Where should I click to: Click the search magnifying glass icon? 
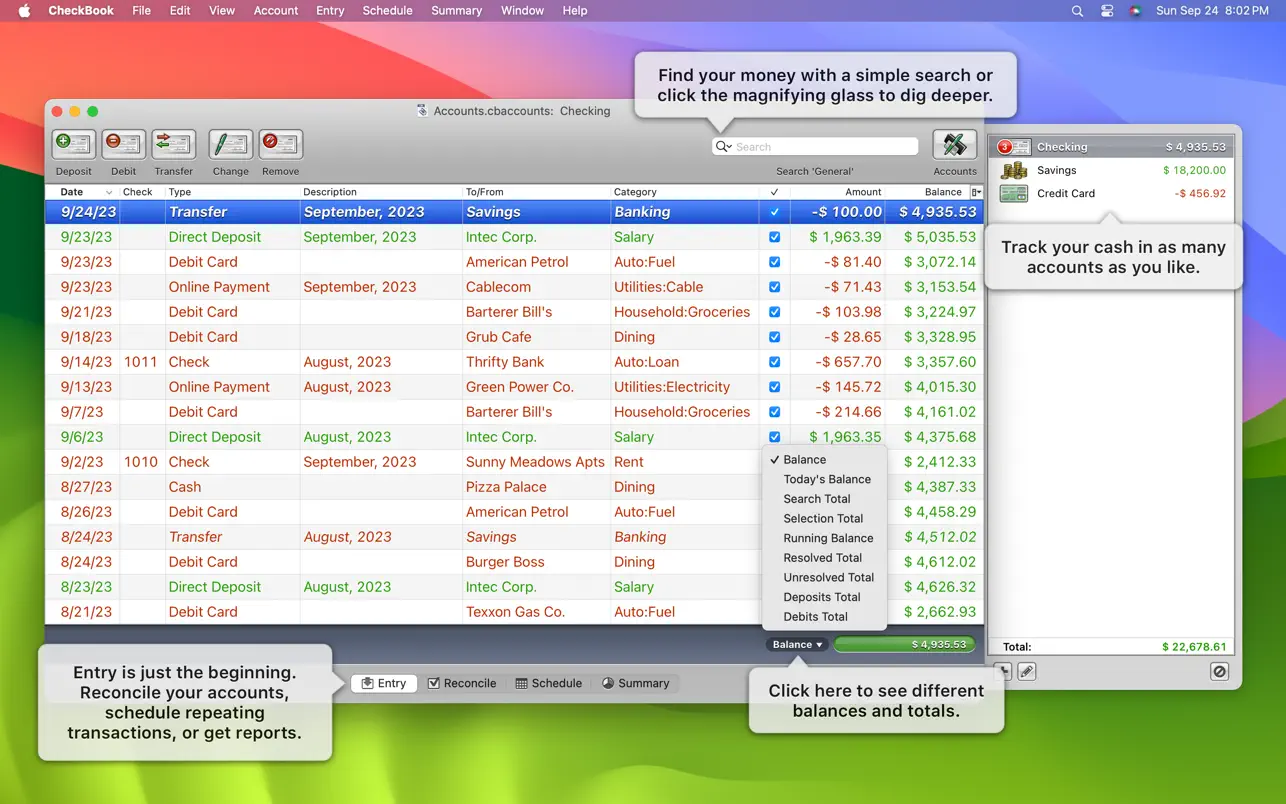723,146
